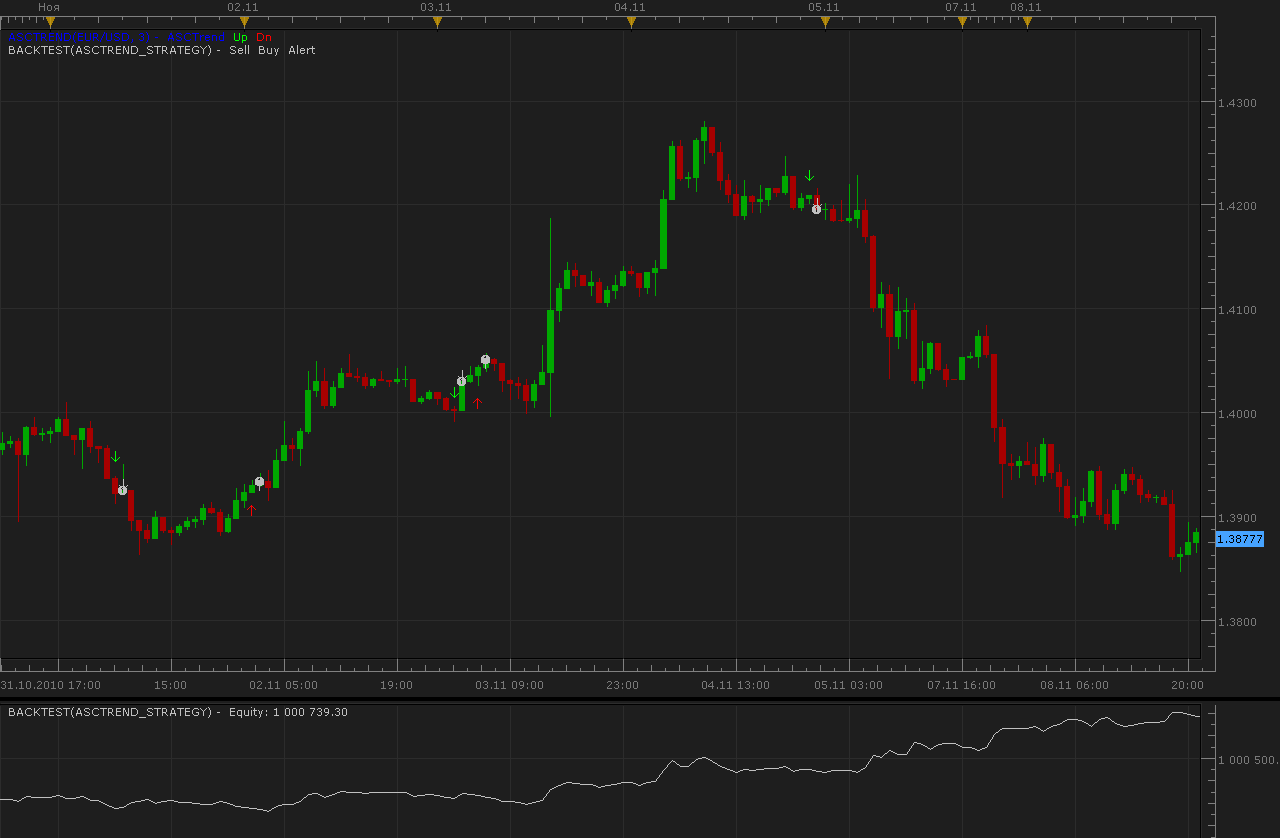The width and height of the screenshot is (1280, 838).
Task: Click the 15:00 time axis label
Action: tap(171, 685)
